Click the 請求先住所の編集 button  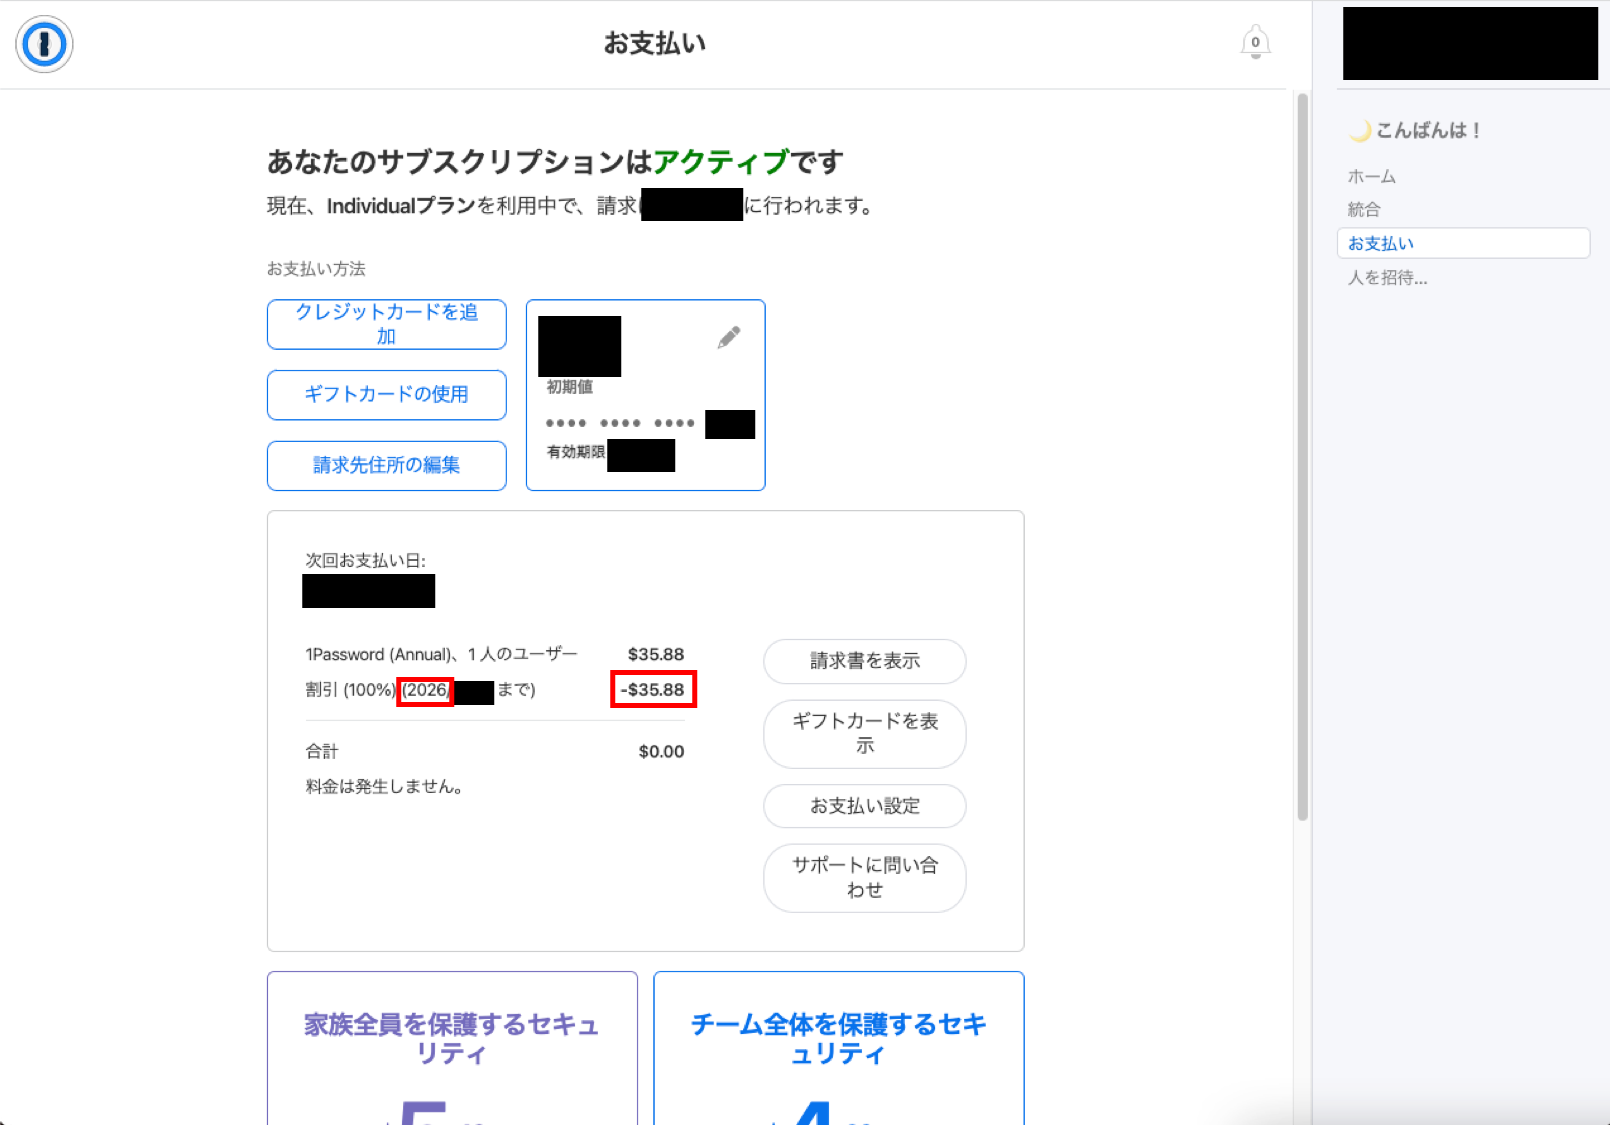(x=387, y=466)
